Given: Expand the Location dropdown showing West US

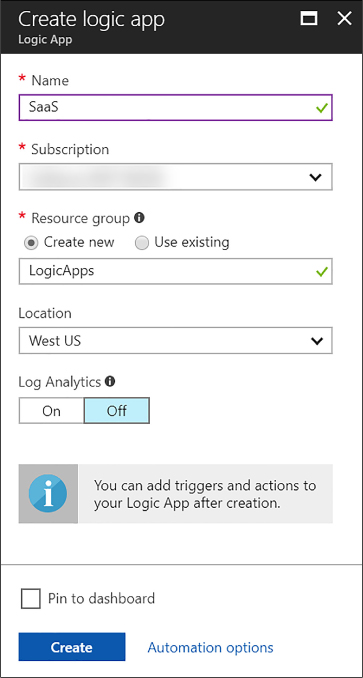Looking at the screenshot, I should click(175, 341).
